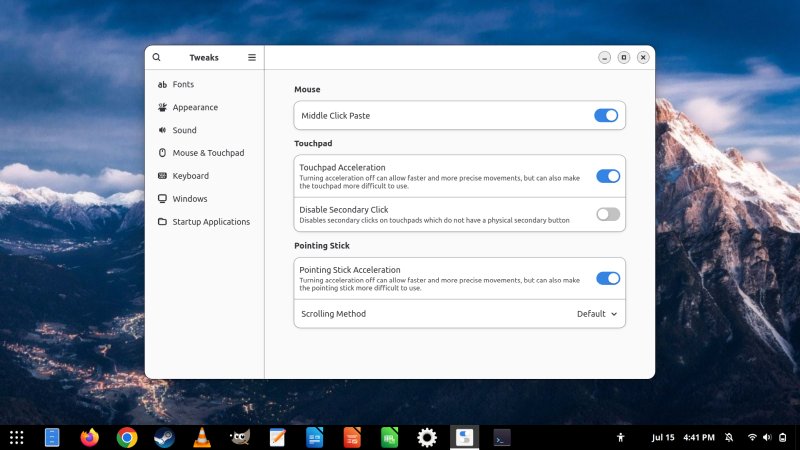Click the search icon in Tweaks header
Image resolution: width=800 pixels, height=450 pixels.
[x=157, y=58]
